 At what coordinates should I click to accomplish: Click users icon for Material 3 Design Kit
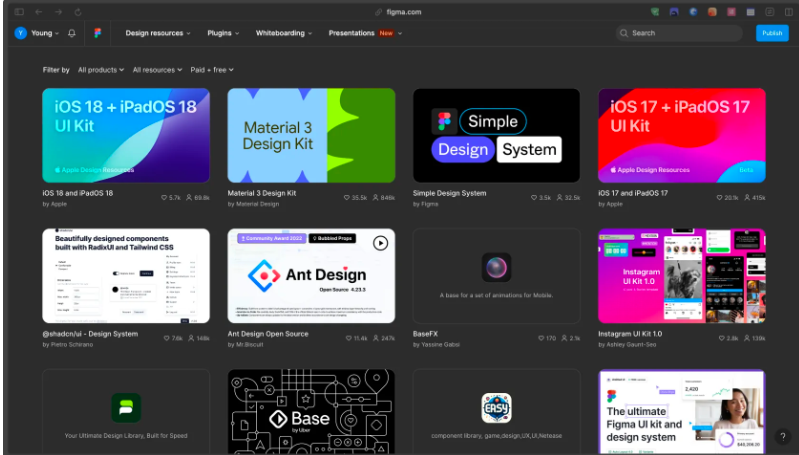click(376, 198)
